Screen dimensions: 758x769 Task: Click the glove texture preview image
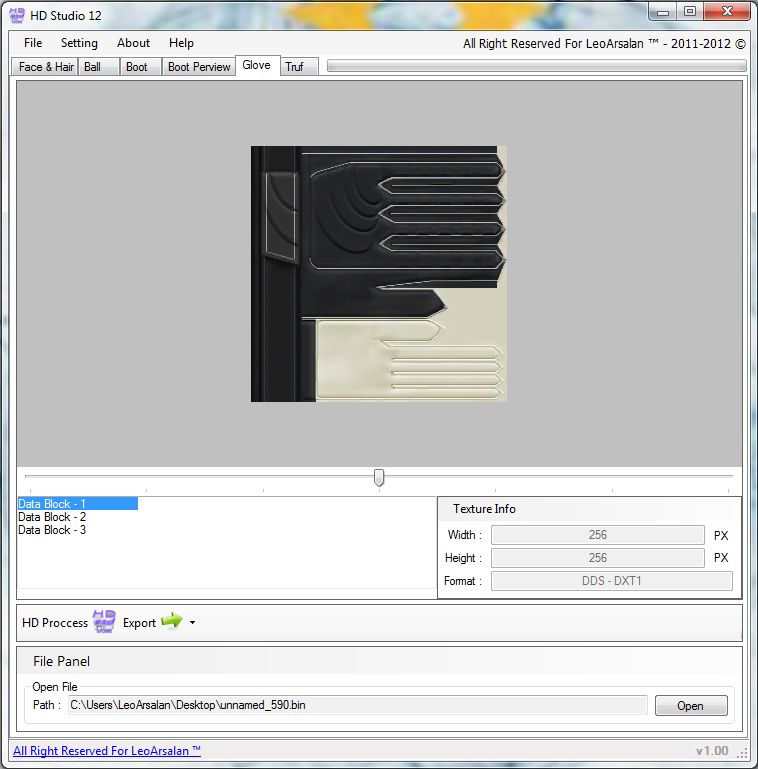[x=379, y=274]
